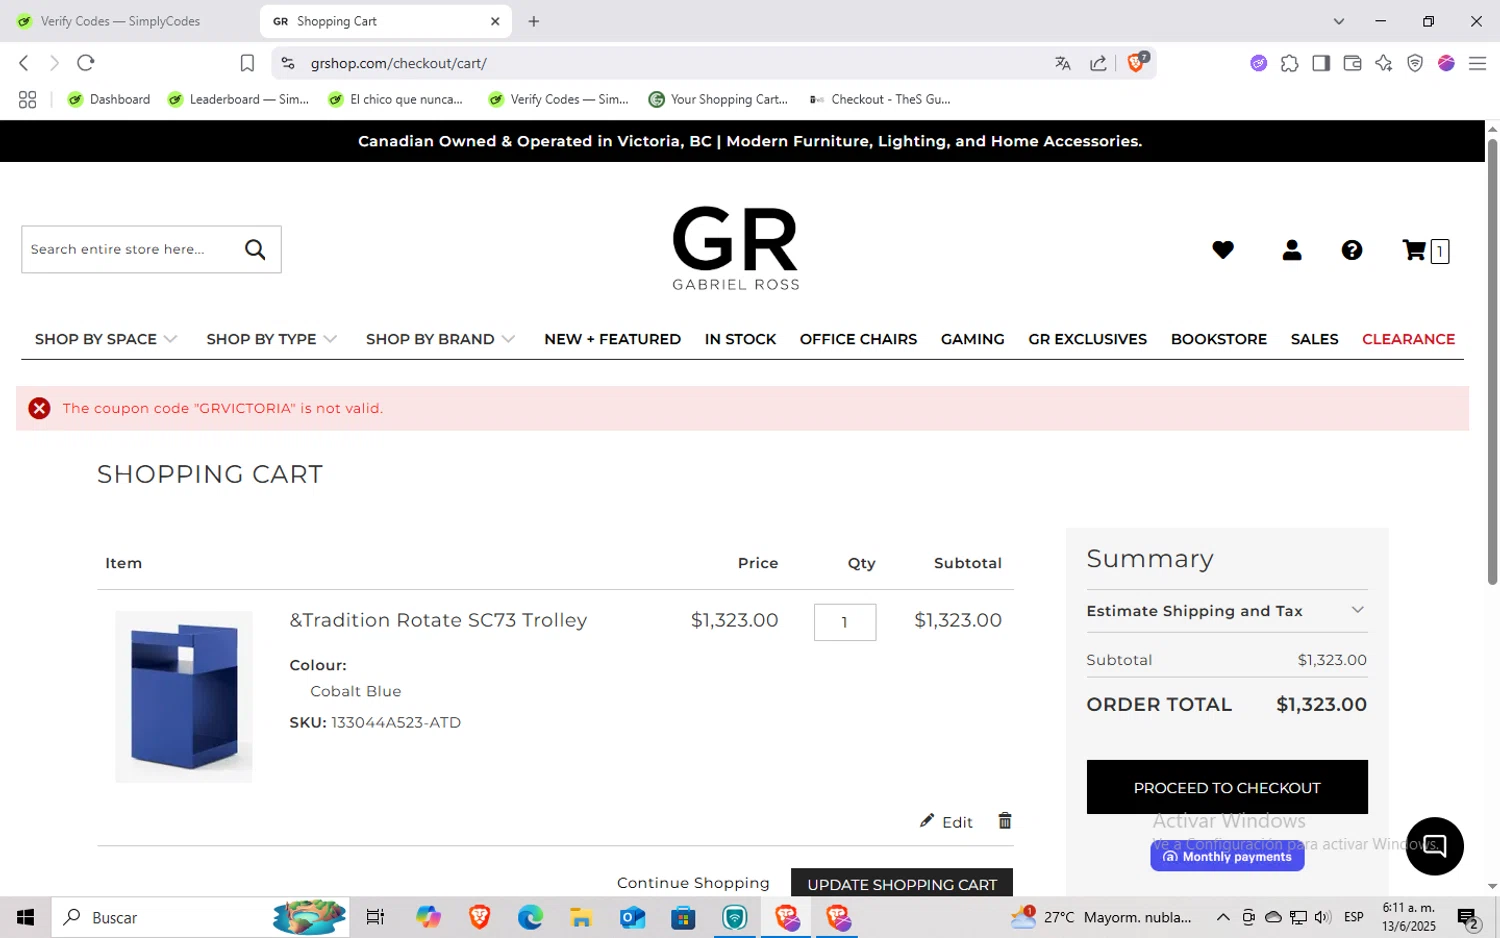Image resolution: width=1500 pixels, height=938 pixels.
Task: Click the page vertical scrollbar
Action: [1492, 360]
